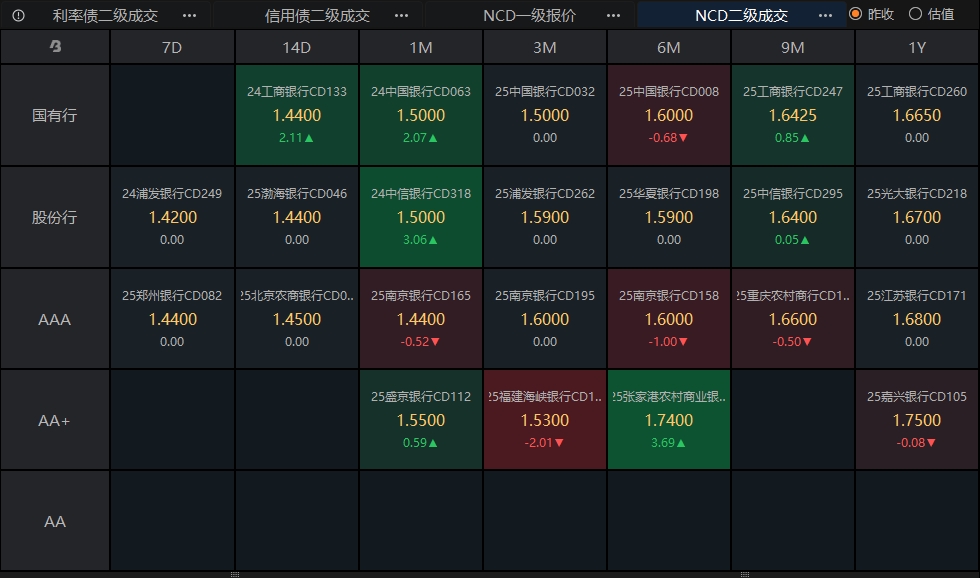Open the 25华夏银行CD198 cell

click(x=669, y=217)
